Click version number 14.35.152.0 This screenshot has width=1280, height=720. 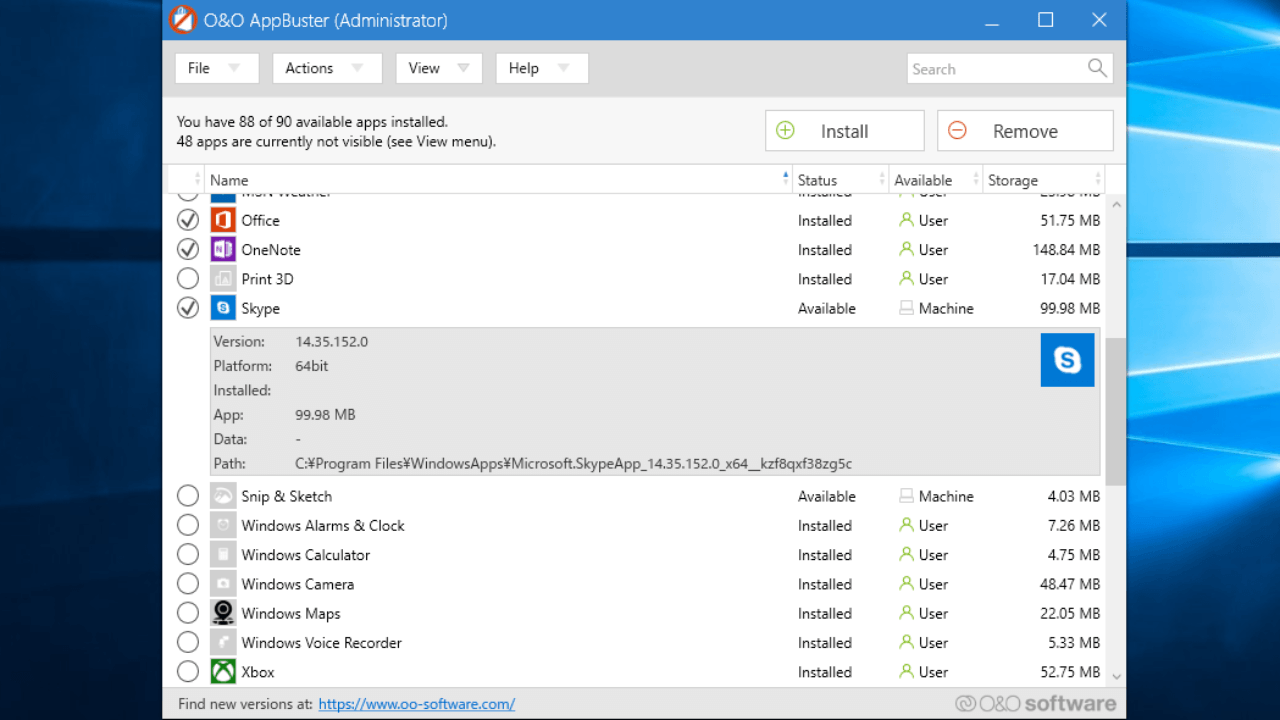[x=331, y=341]
